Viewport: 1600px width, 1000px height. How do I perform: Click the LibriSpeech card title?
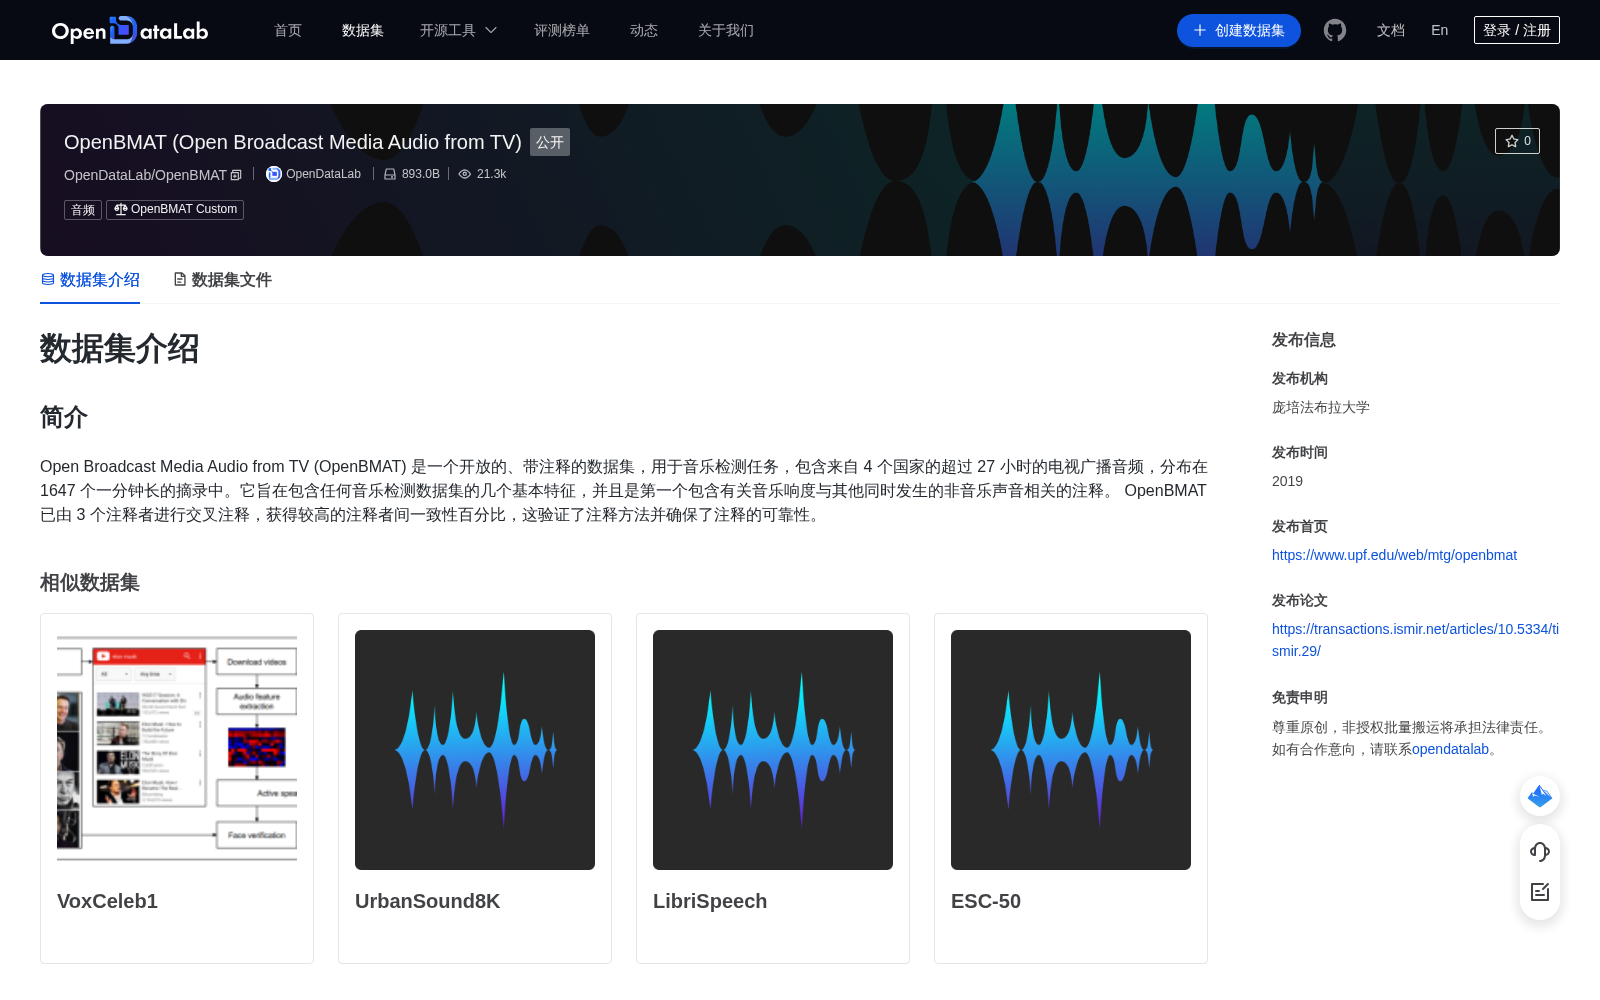(710, 901)
